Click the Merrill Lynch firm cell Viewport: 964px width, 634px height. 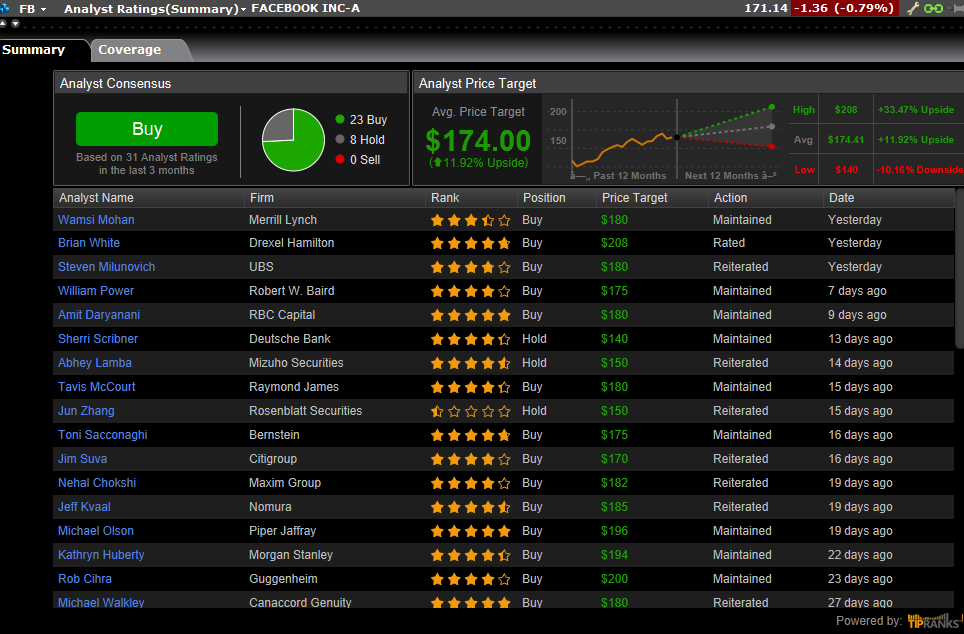(x=283, y=220)
